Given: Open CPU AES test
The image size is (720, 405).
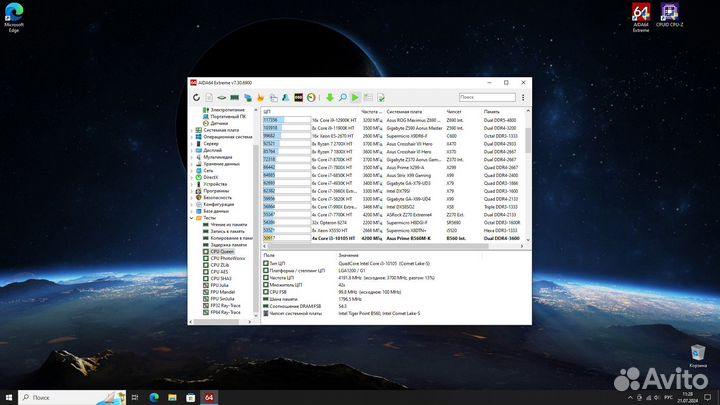Looking at the screenshot, I should (219, 272).
